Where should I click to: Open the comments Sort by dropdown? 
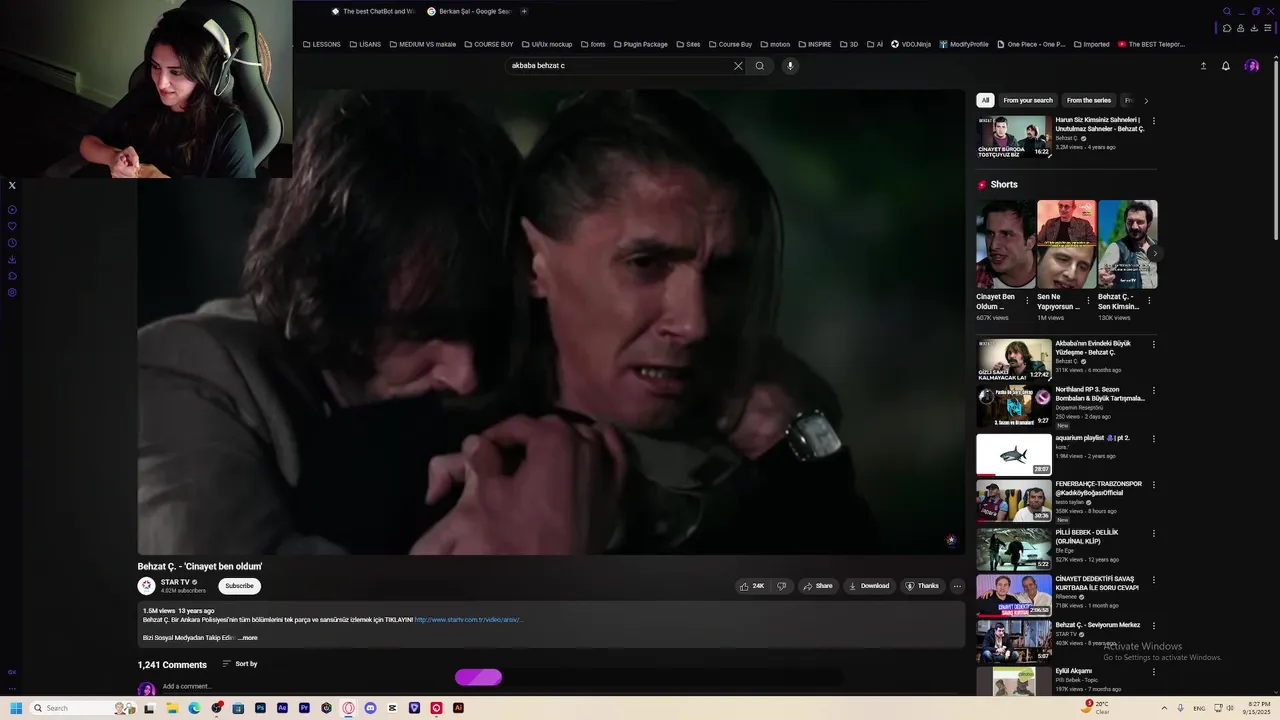coord(239,664)
